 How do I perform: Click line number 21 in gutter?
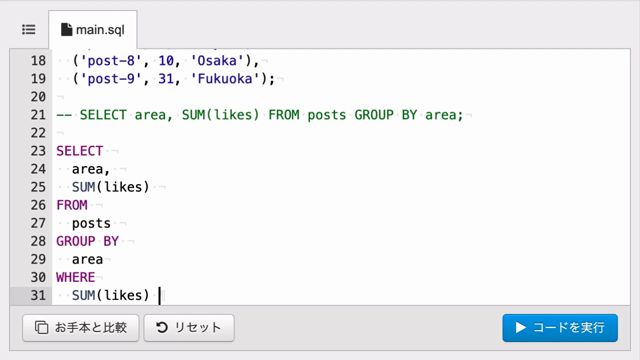coord(38,115)
